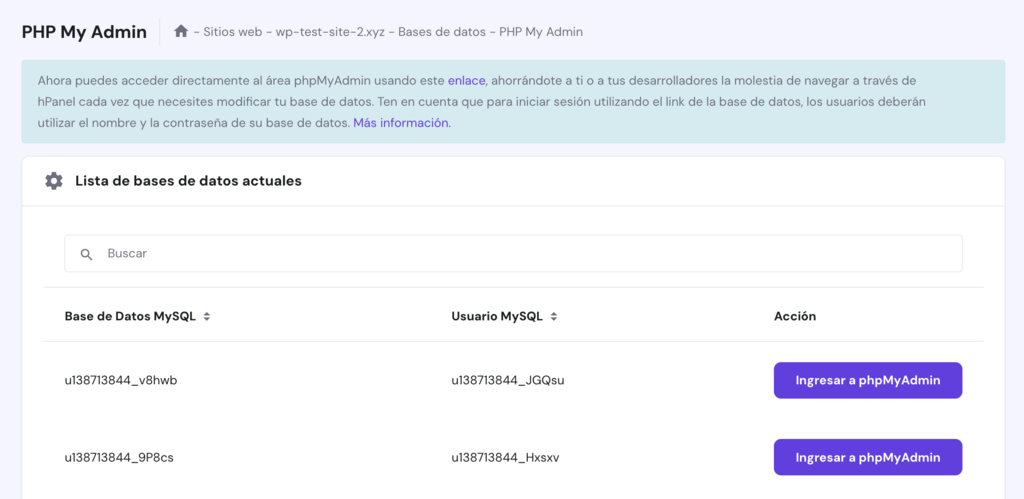The image size is (1024, 499).
Task: Select MySQL user u138713844_Hxsxv
Action: tap(505, 458)
